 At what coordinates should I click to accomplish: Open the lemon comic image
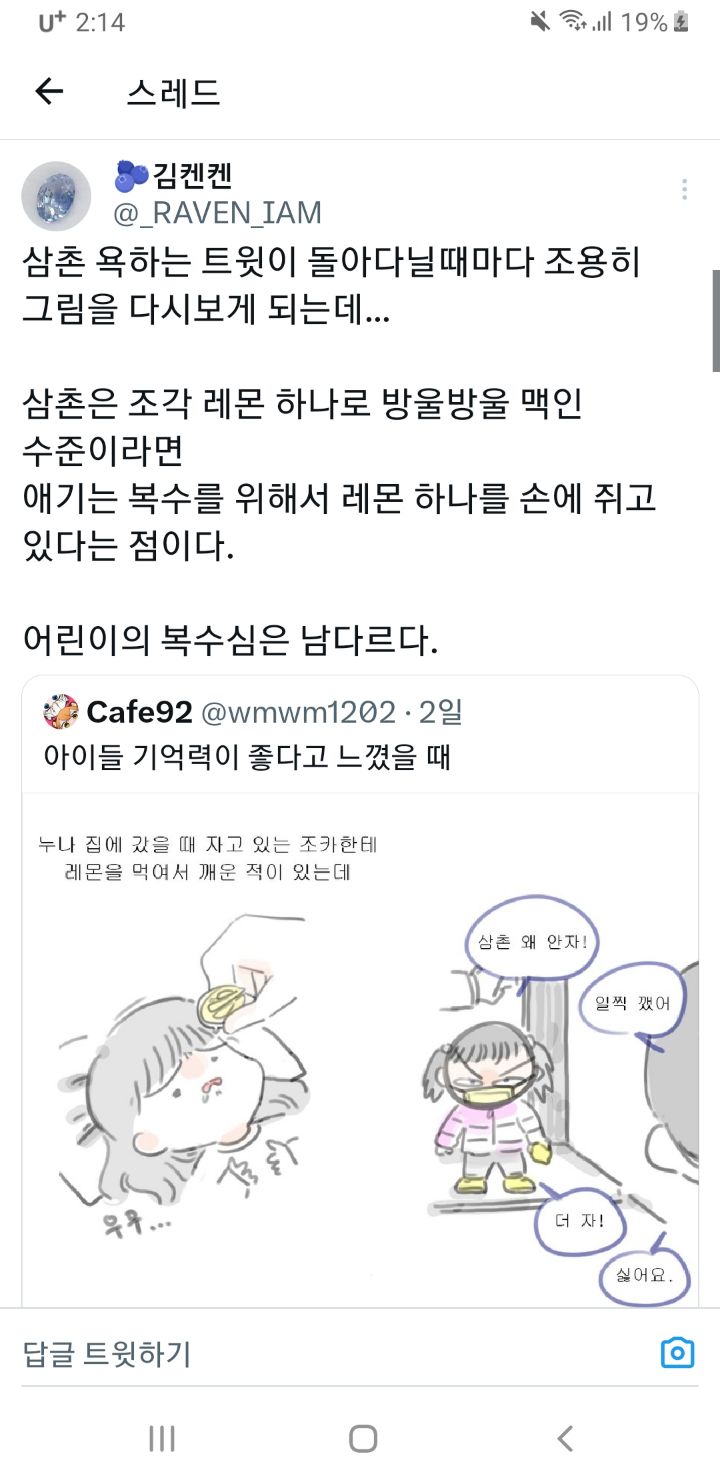[360, 1050]
